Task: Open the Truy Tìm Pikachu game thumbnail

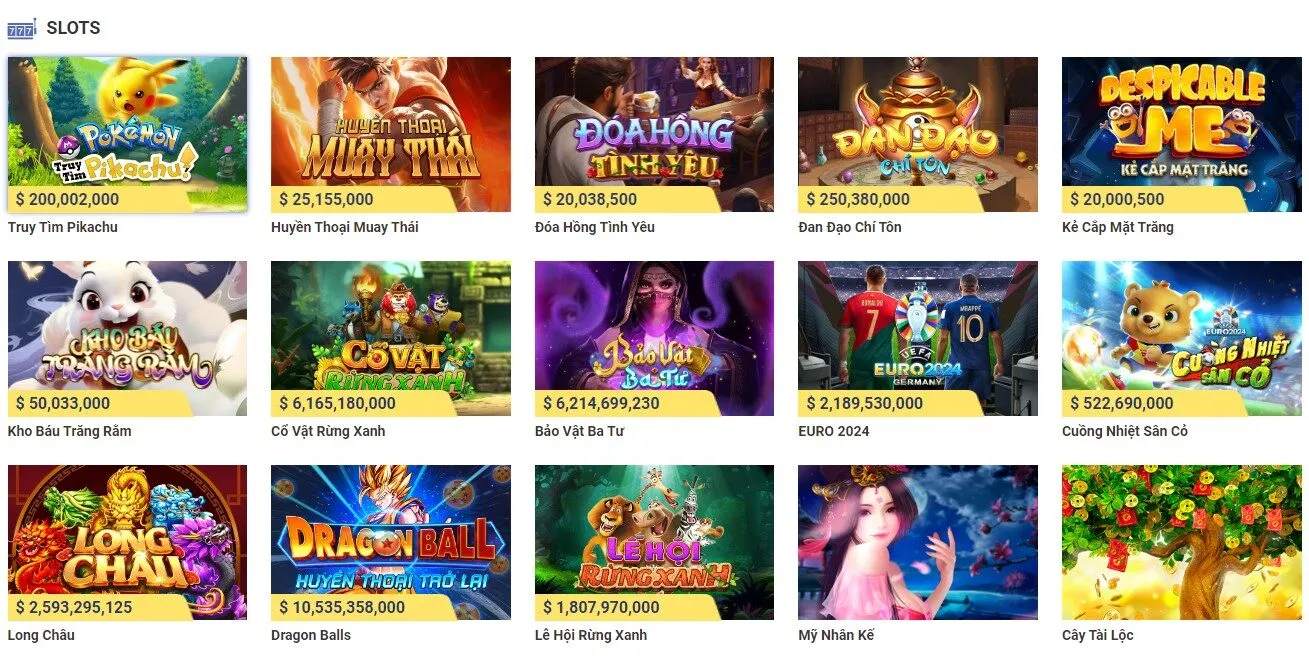Action: [x=127, y=125]
